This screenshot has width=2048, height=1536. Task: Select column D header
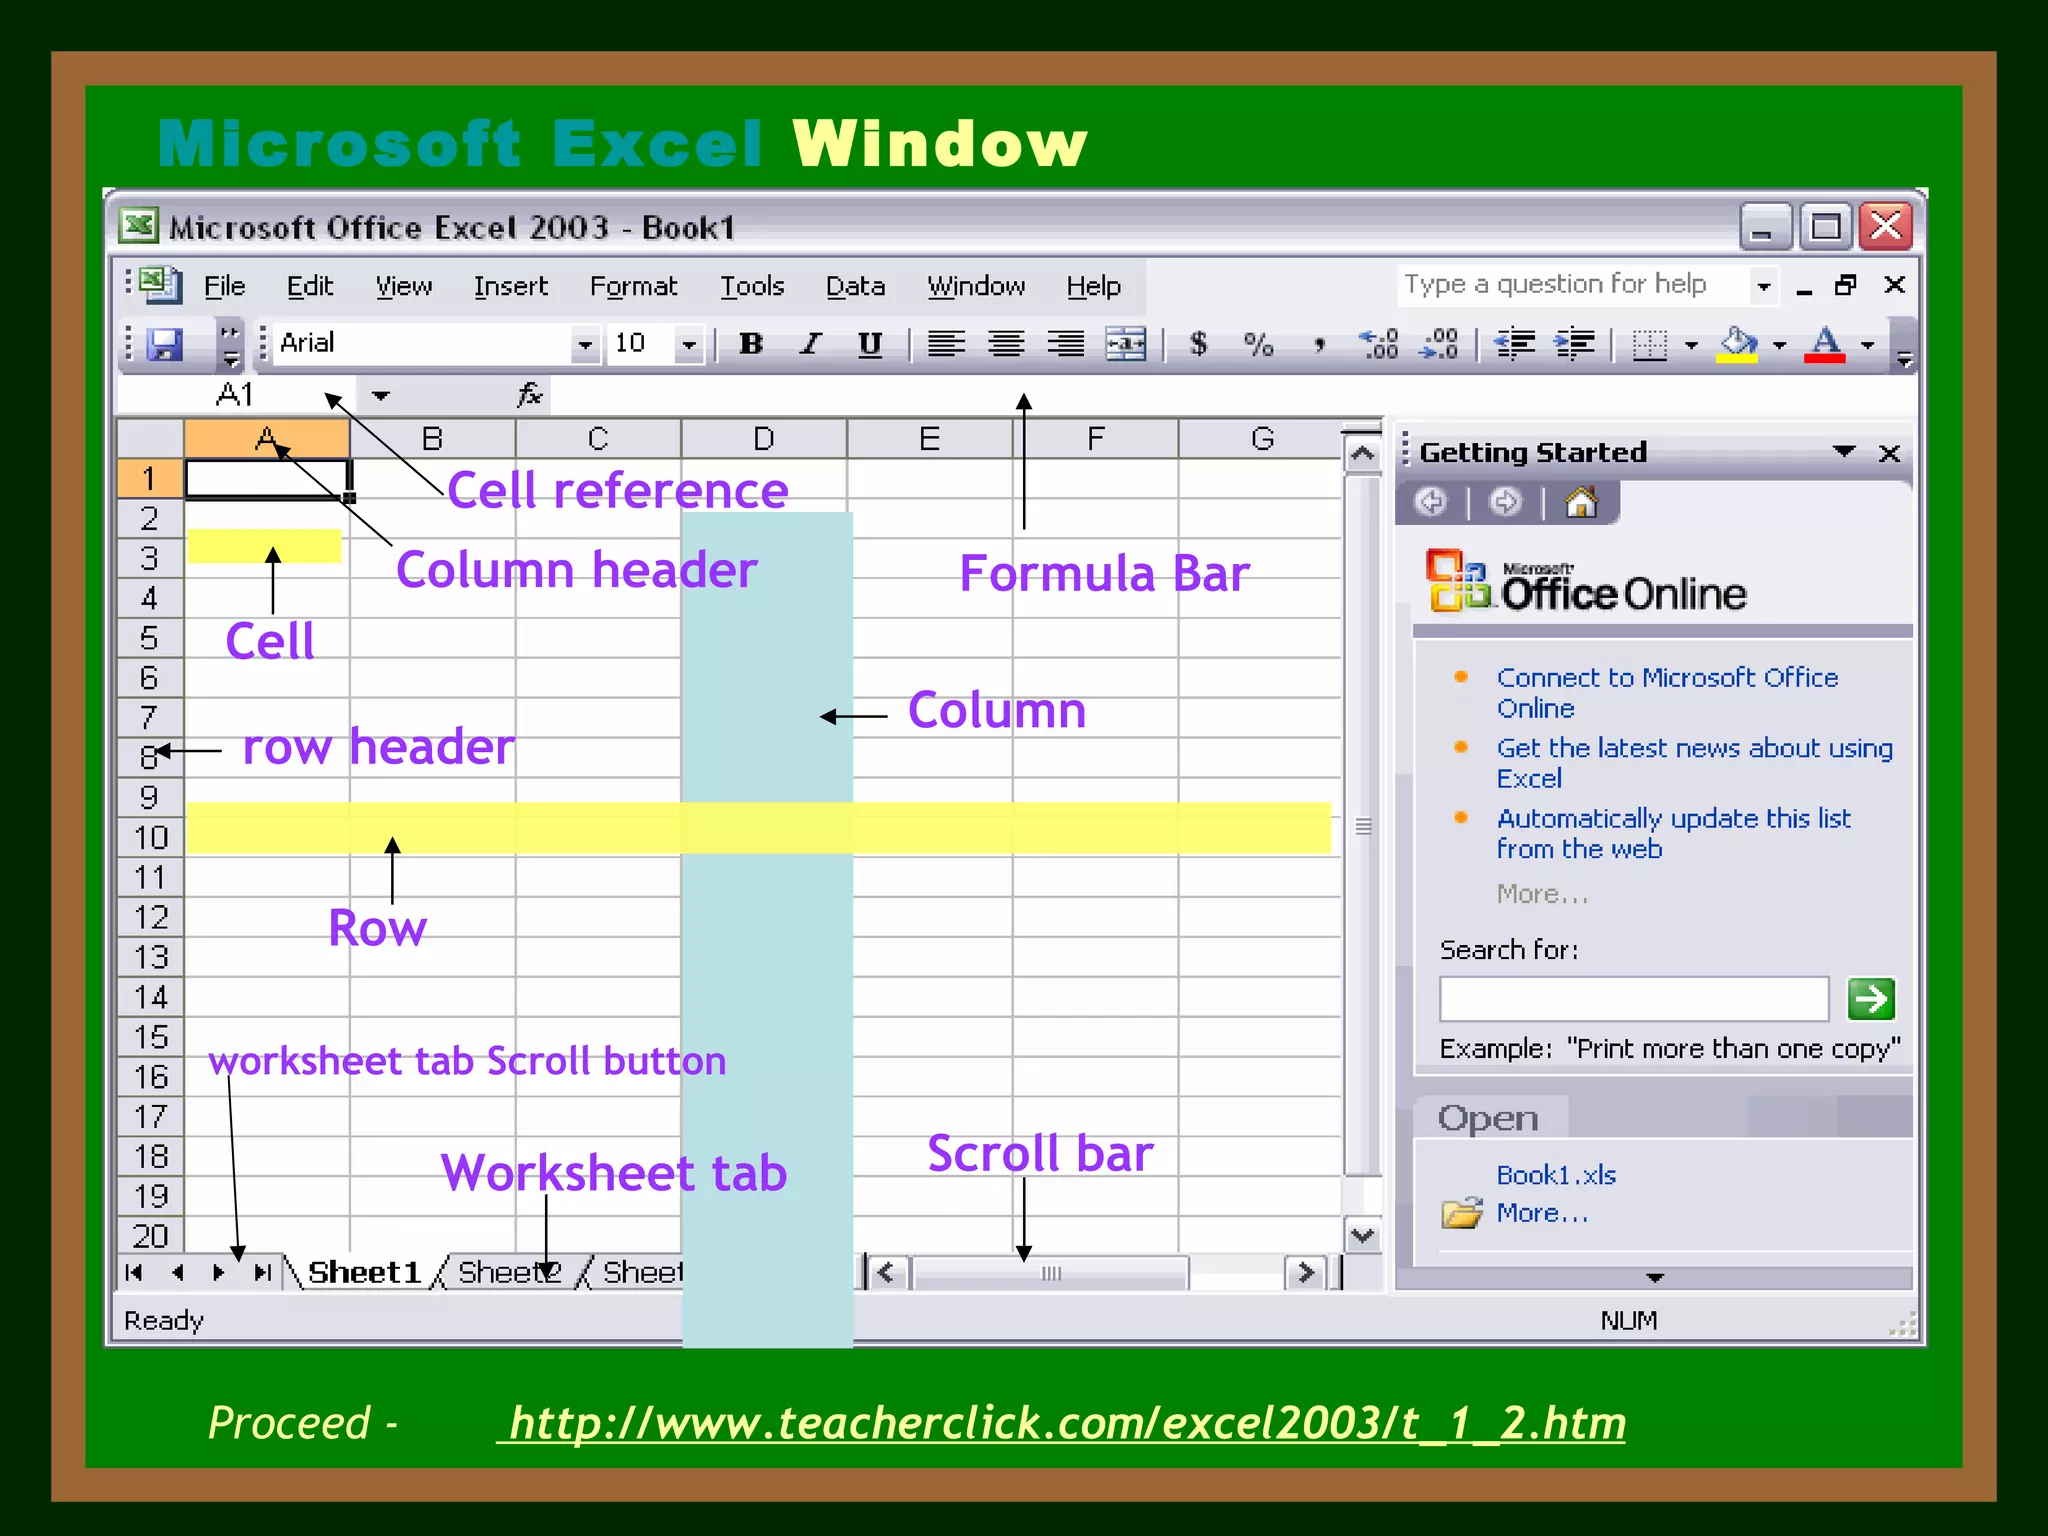(x=764, y=439)
